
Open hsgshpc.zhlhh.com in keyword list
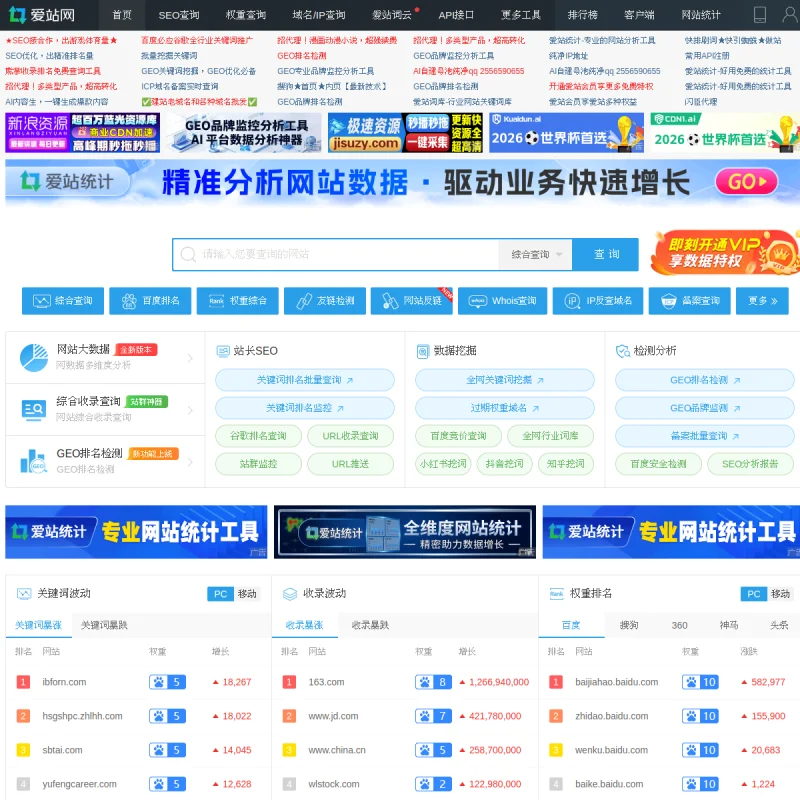82,716
